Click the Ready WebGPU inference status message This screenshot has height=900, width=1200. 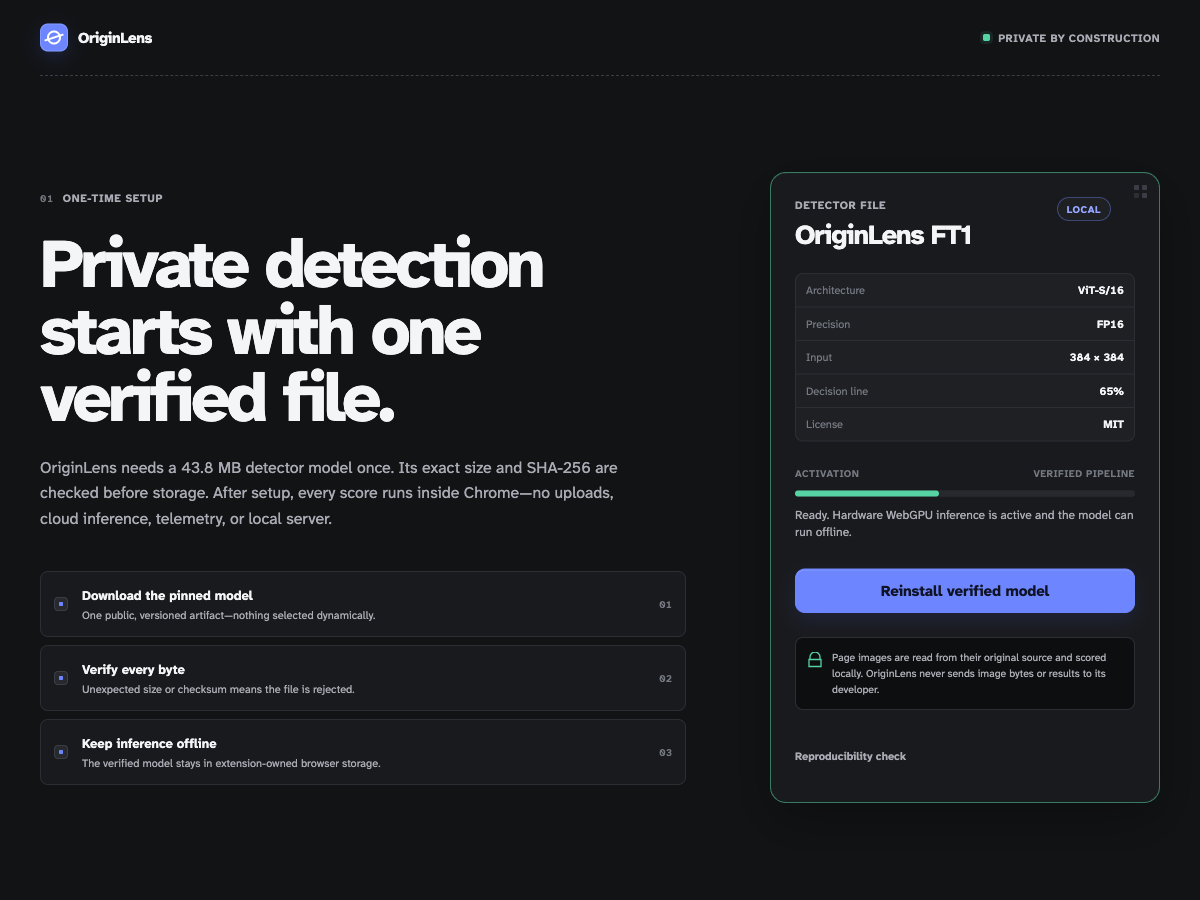pyautogui.click(x=964, y=524)
